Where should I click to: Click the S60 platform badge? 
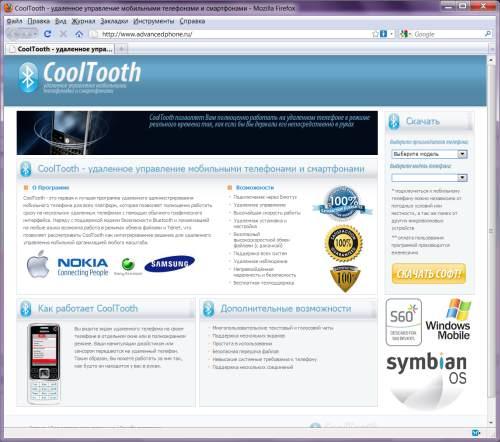click(404, 322)
